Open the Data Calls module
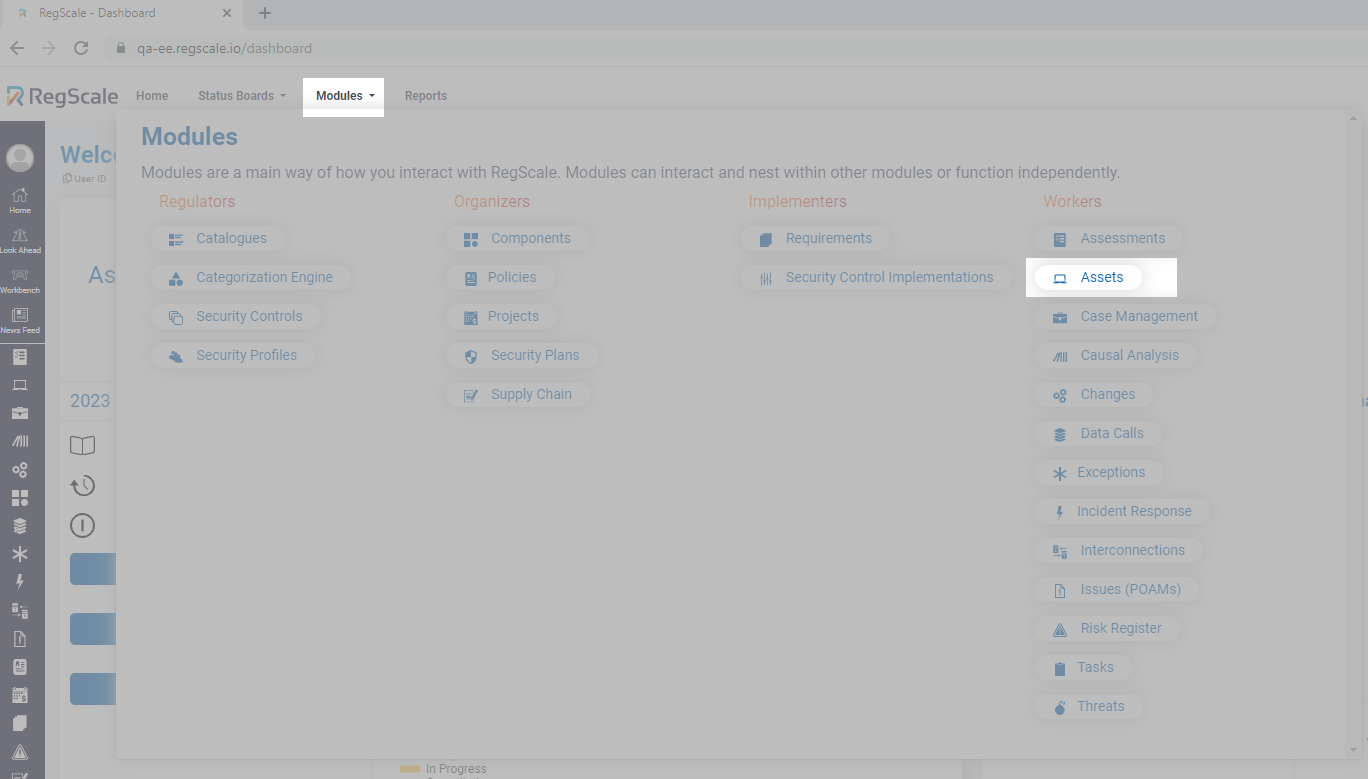This screenshot has height=779, width=1368. click(1099, 434)
